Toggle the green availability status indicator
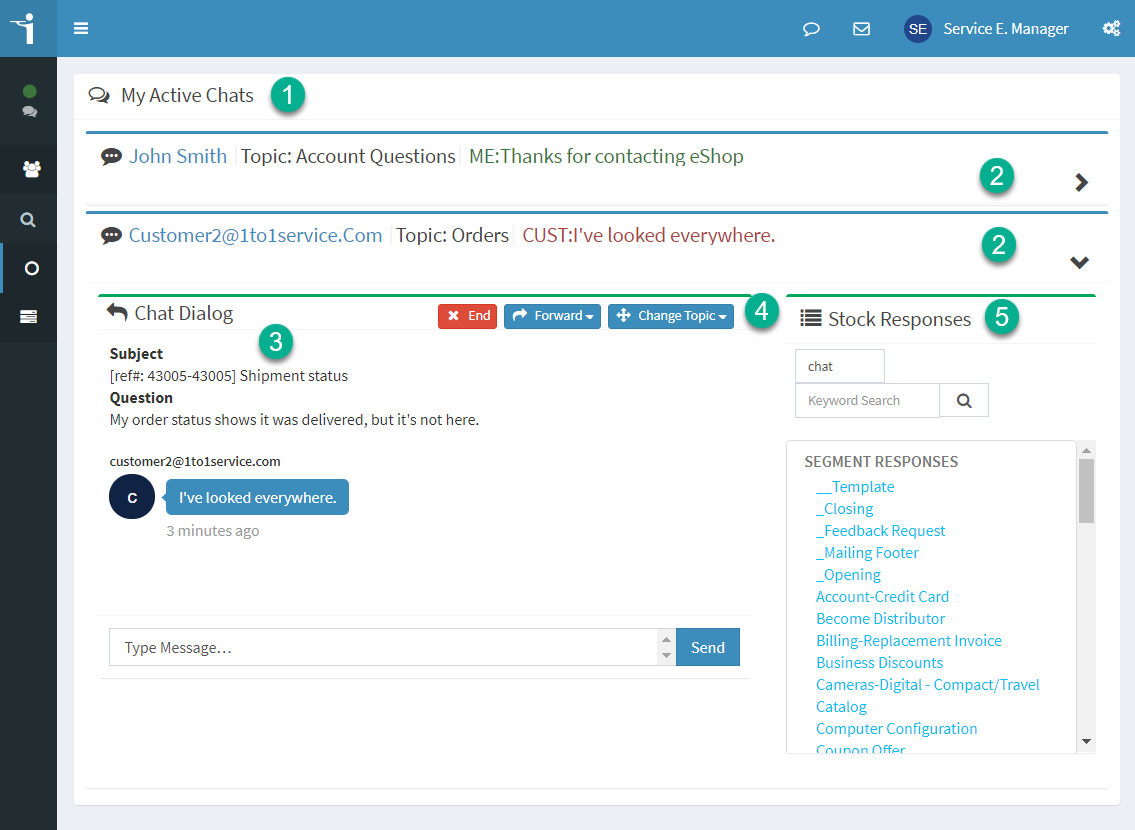This screenshot has height=830, width=1135. click(30, 91)
